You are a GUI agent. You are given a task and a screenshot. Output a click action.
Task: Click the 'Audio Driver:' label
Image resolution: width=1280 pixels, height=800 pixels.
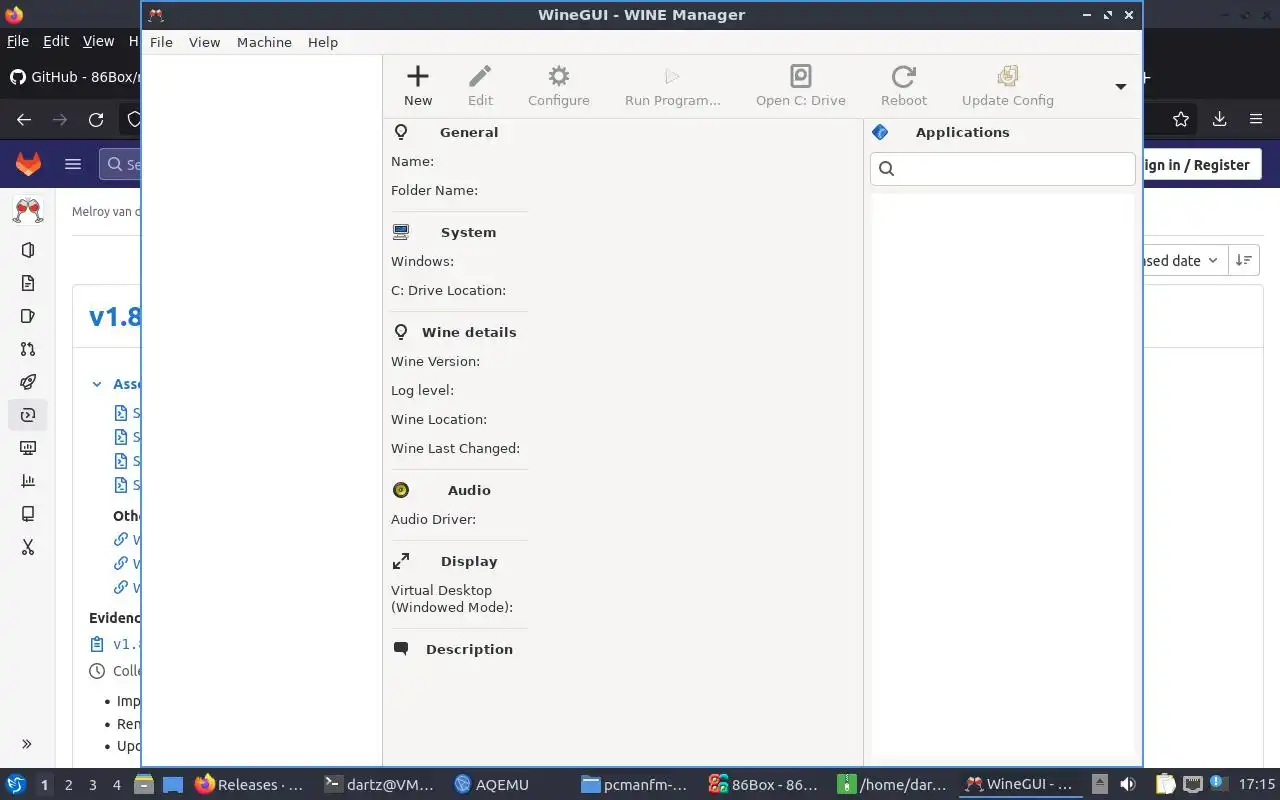point(433,519)
